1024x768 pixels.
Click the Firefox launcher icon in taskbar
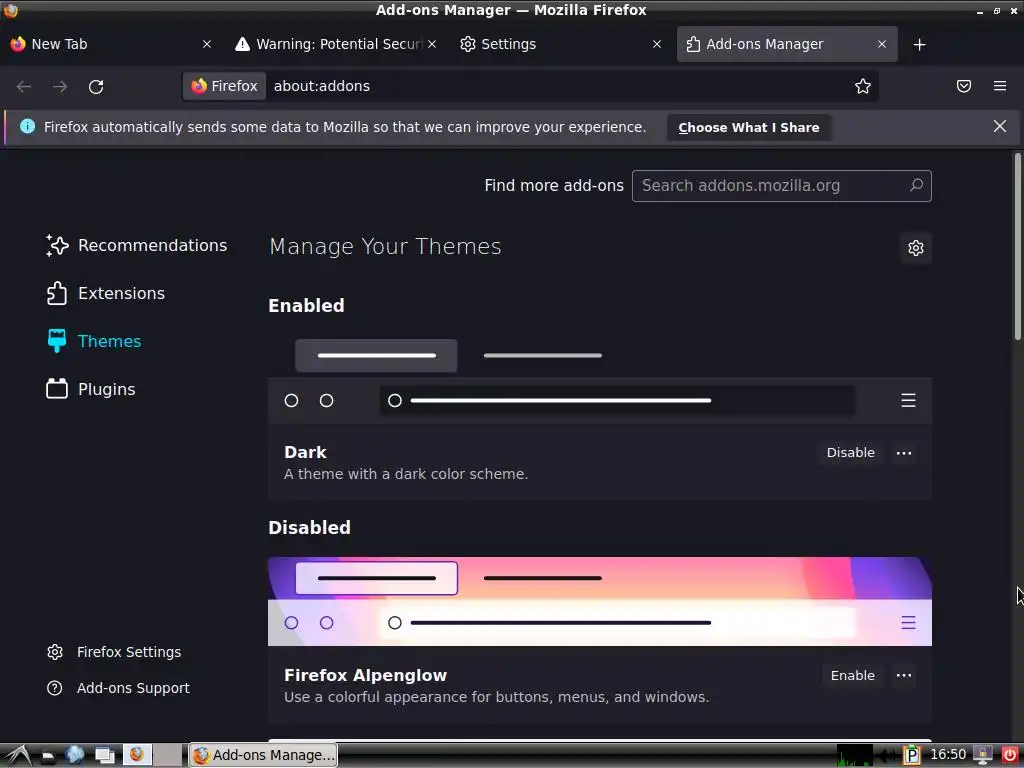coord(136,755)
